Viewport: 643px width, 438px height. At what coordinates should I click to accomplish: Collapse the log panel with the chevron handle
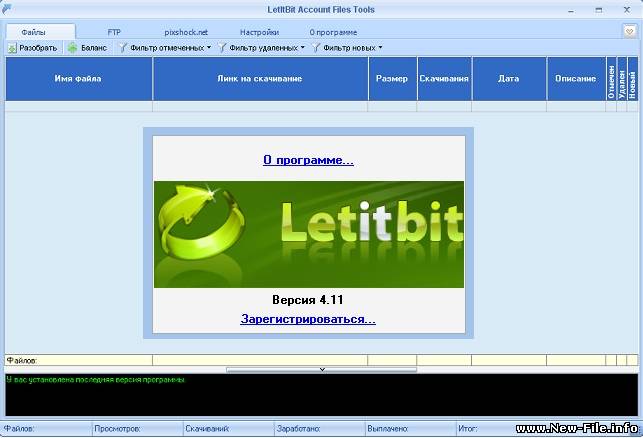pos(322,370)
